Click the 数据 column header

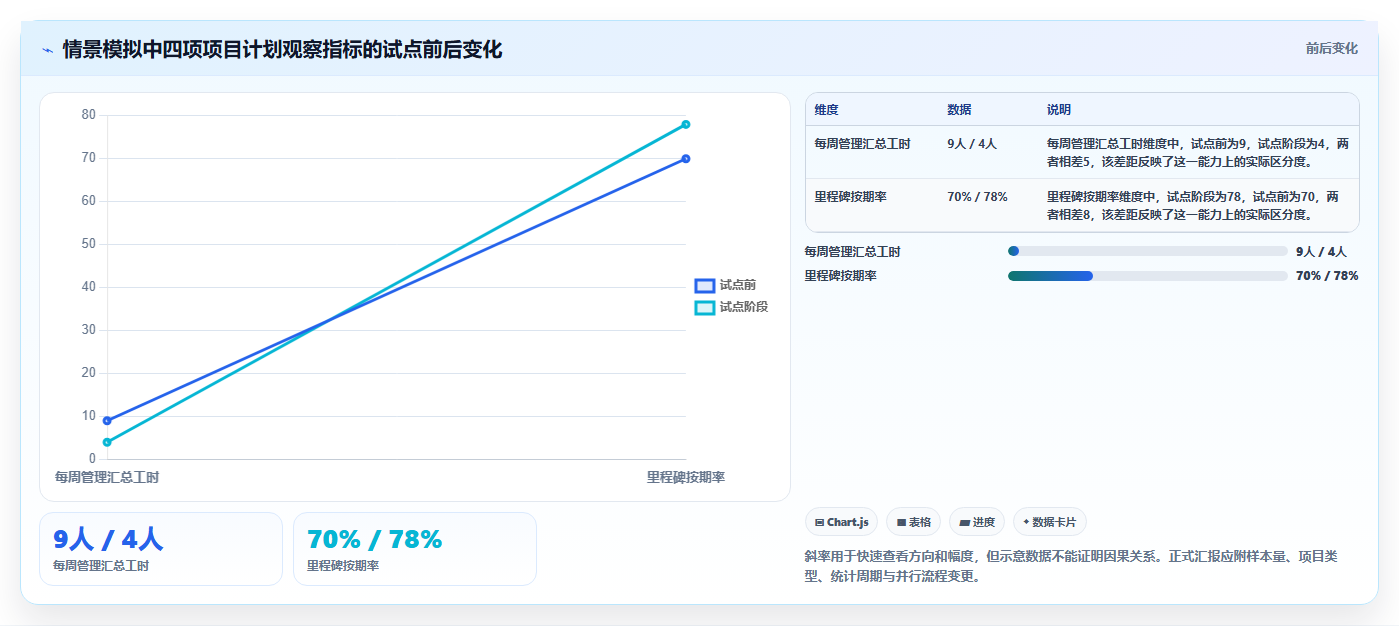959,110
